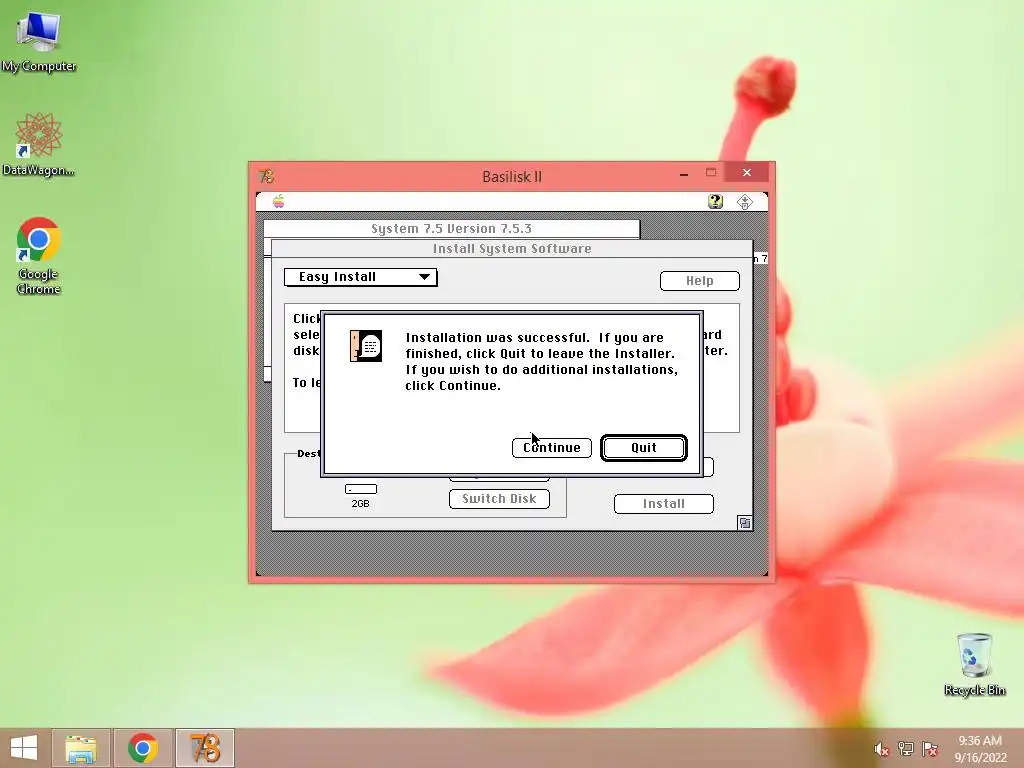Image resolution: width=1024 pixels, height=768 pixels.
Task: Click the Basilisk II taskbar button
Action: (x=205, y=748)
